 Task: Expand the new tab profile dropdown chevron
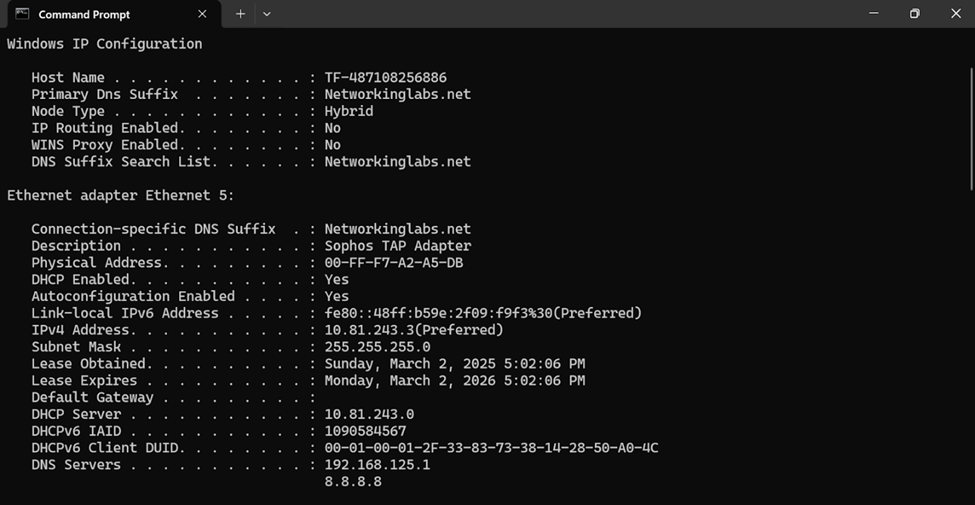(267, 14)
